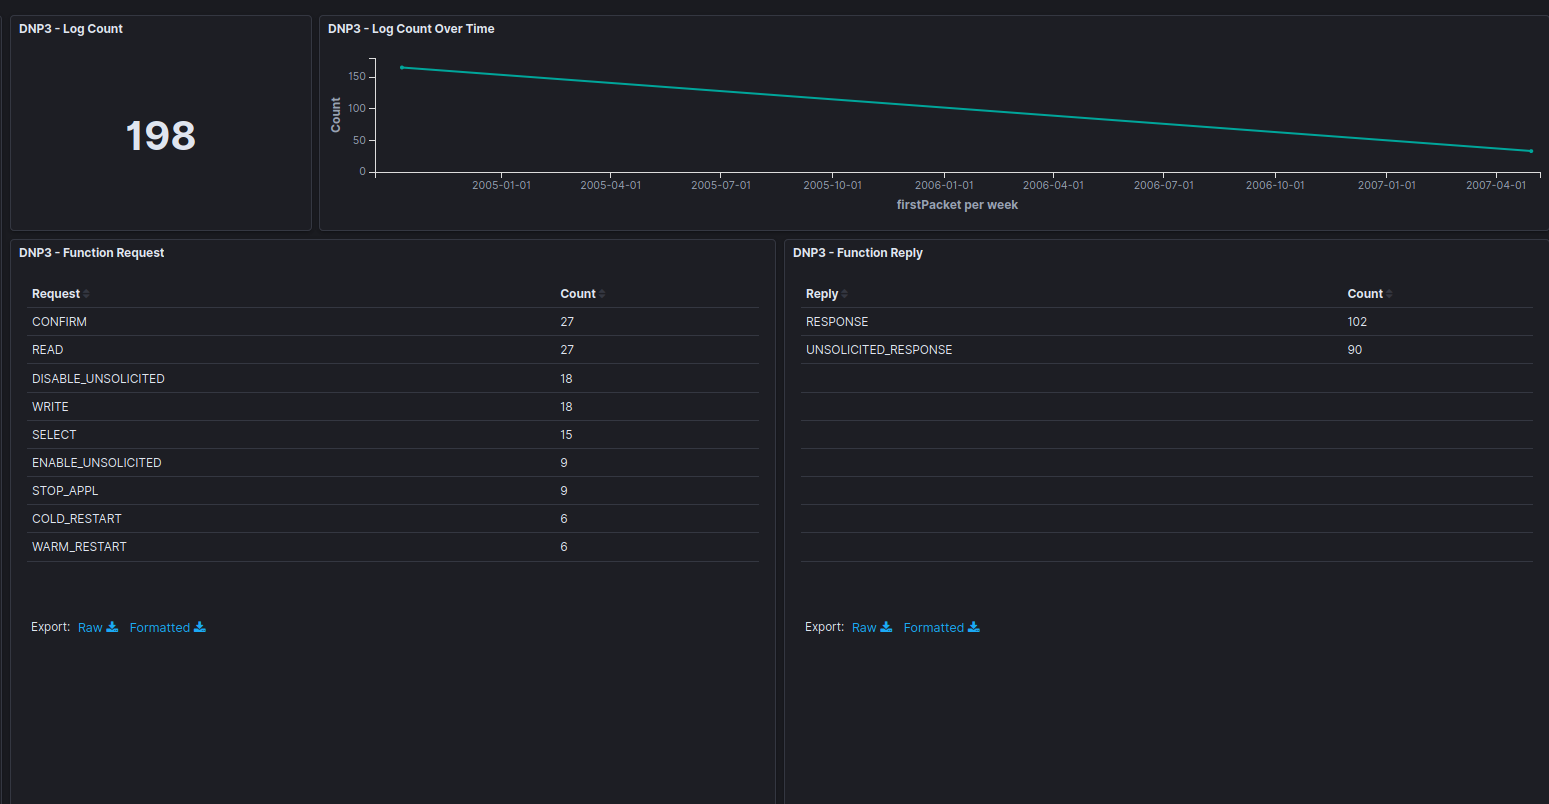Select the READ row in the request table

tap(48, 349)
